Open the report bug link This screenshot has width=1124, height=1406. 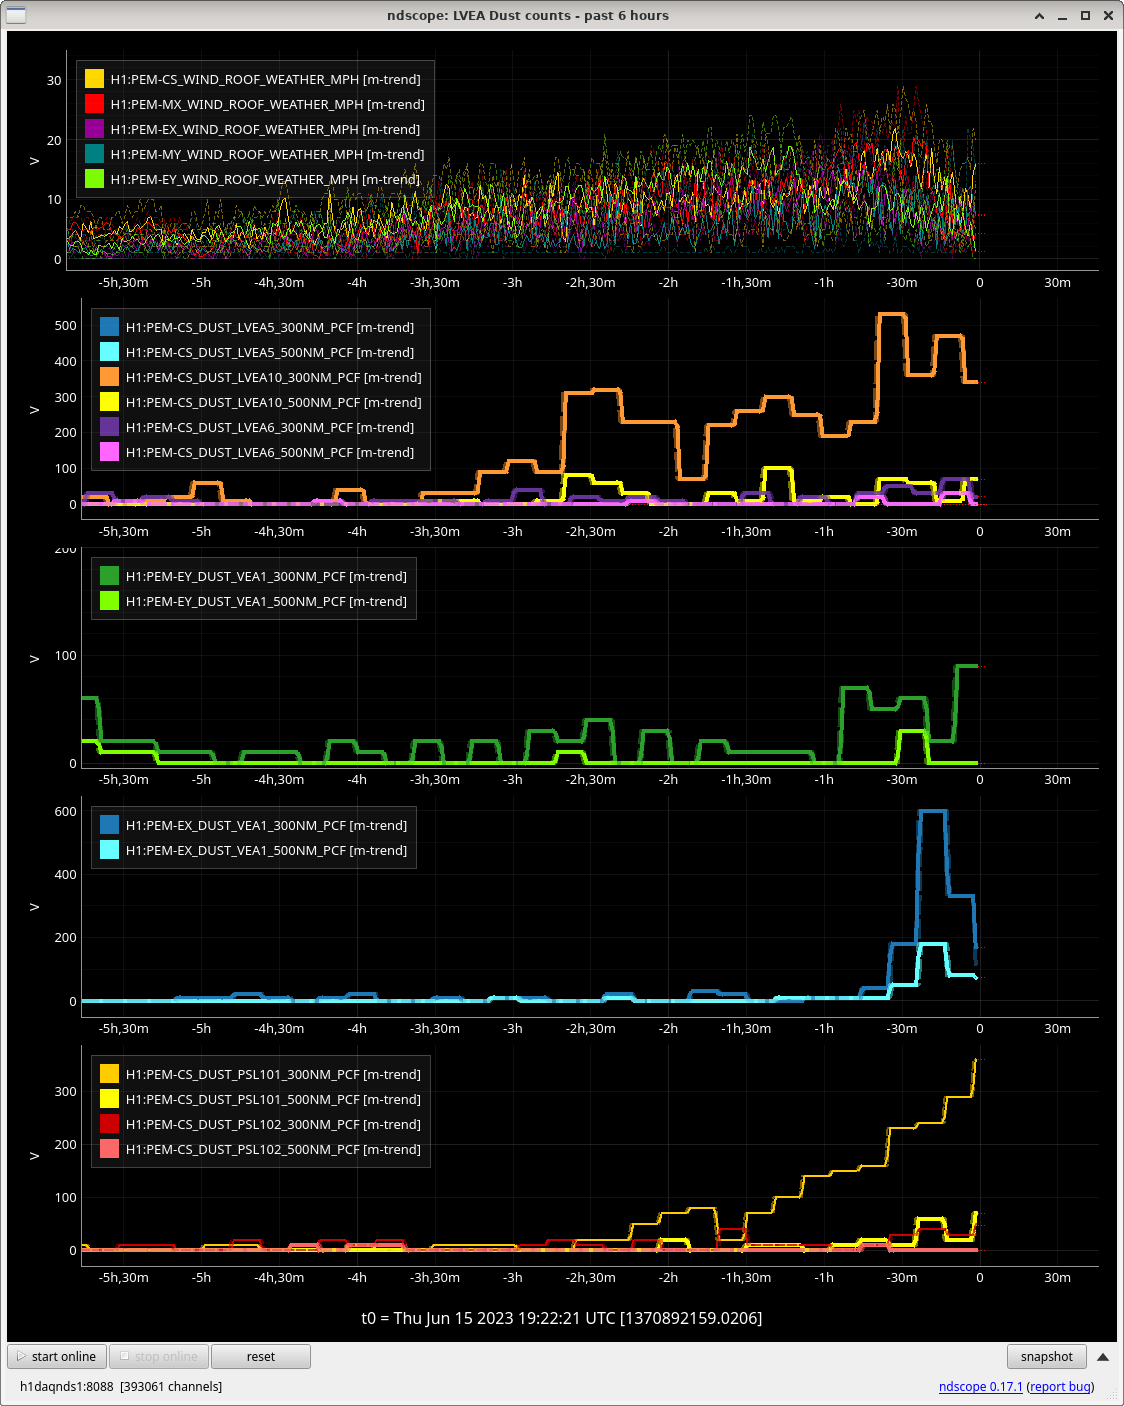(1060, 1386)
